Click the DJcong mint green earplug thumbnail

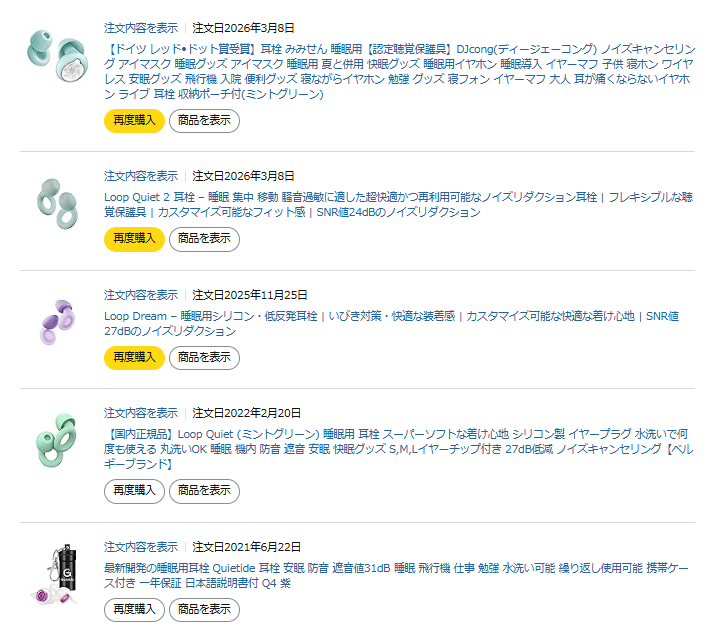tap(58, 58)
